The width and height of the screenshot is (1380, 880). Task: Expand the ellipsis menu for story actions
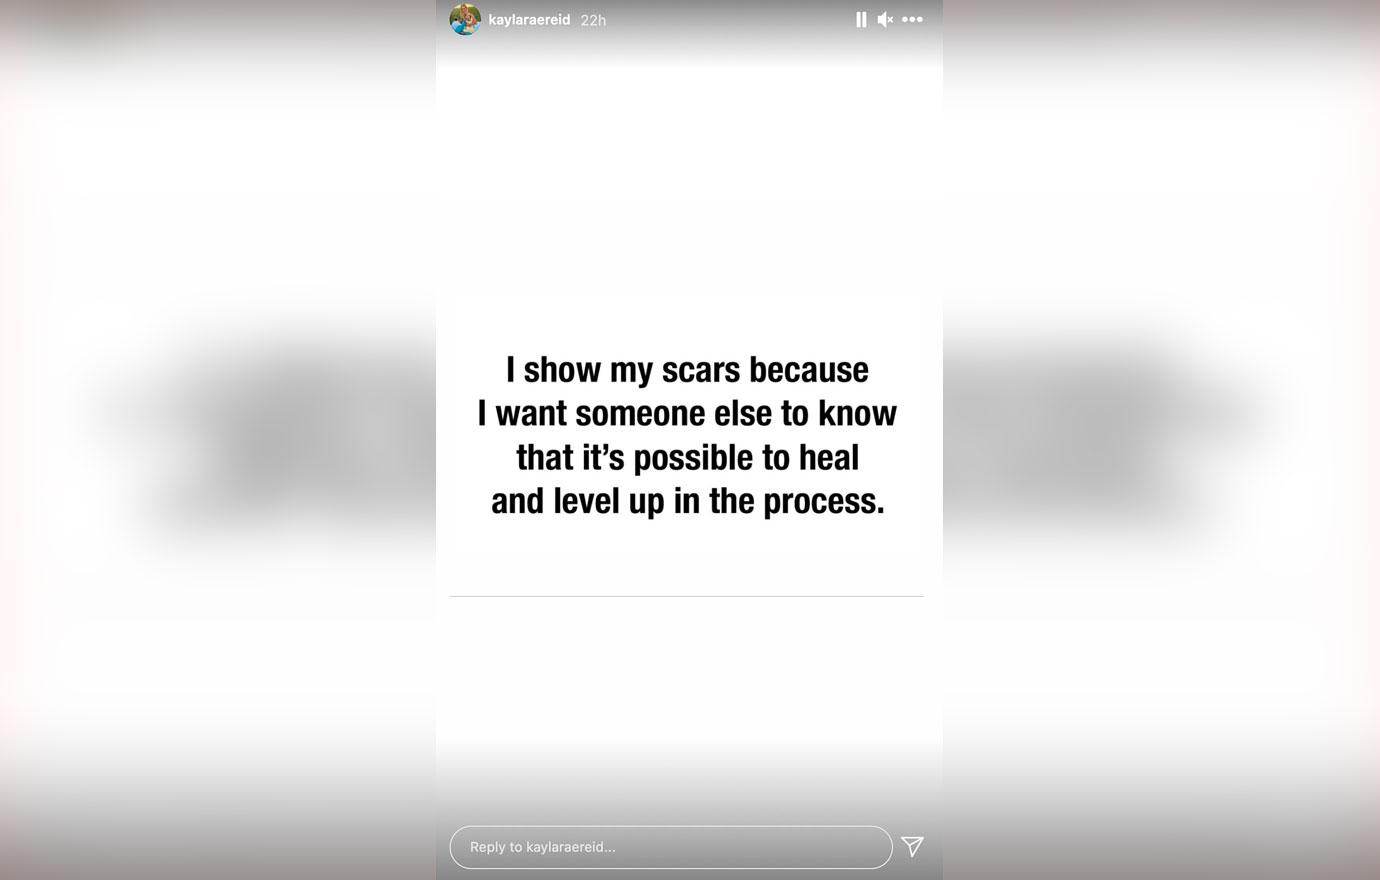pos(911,19)
